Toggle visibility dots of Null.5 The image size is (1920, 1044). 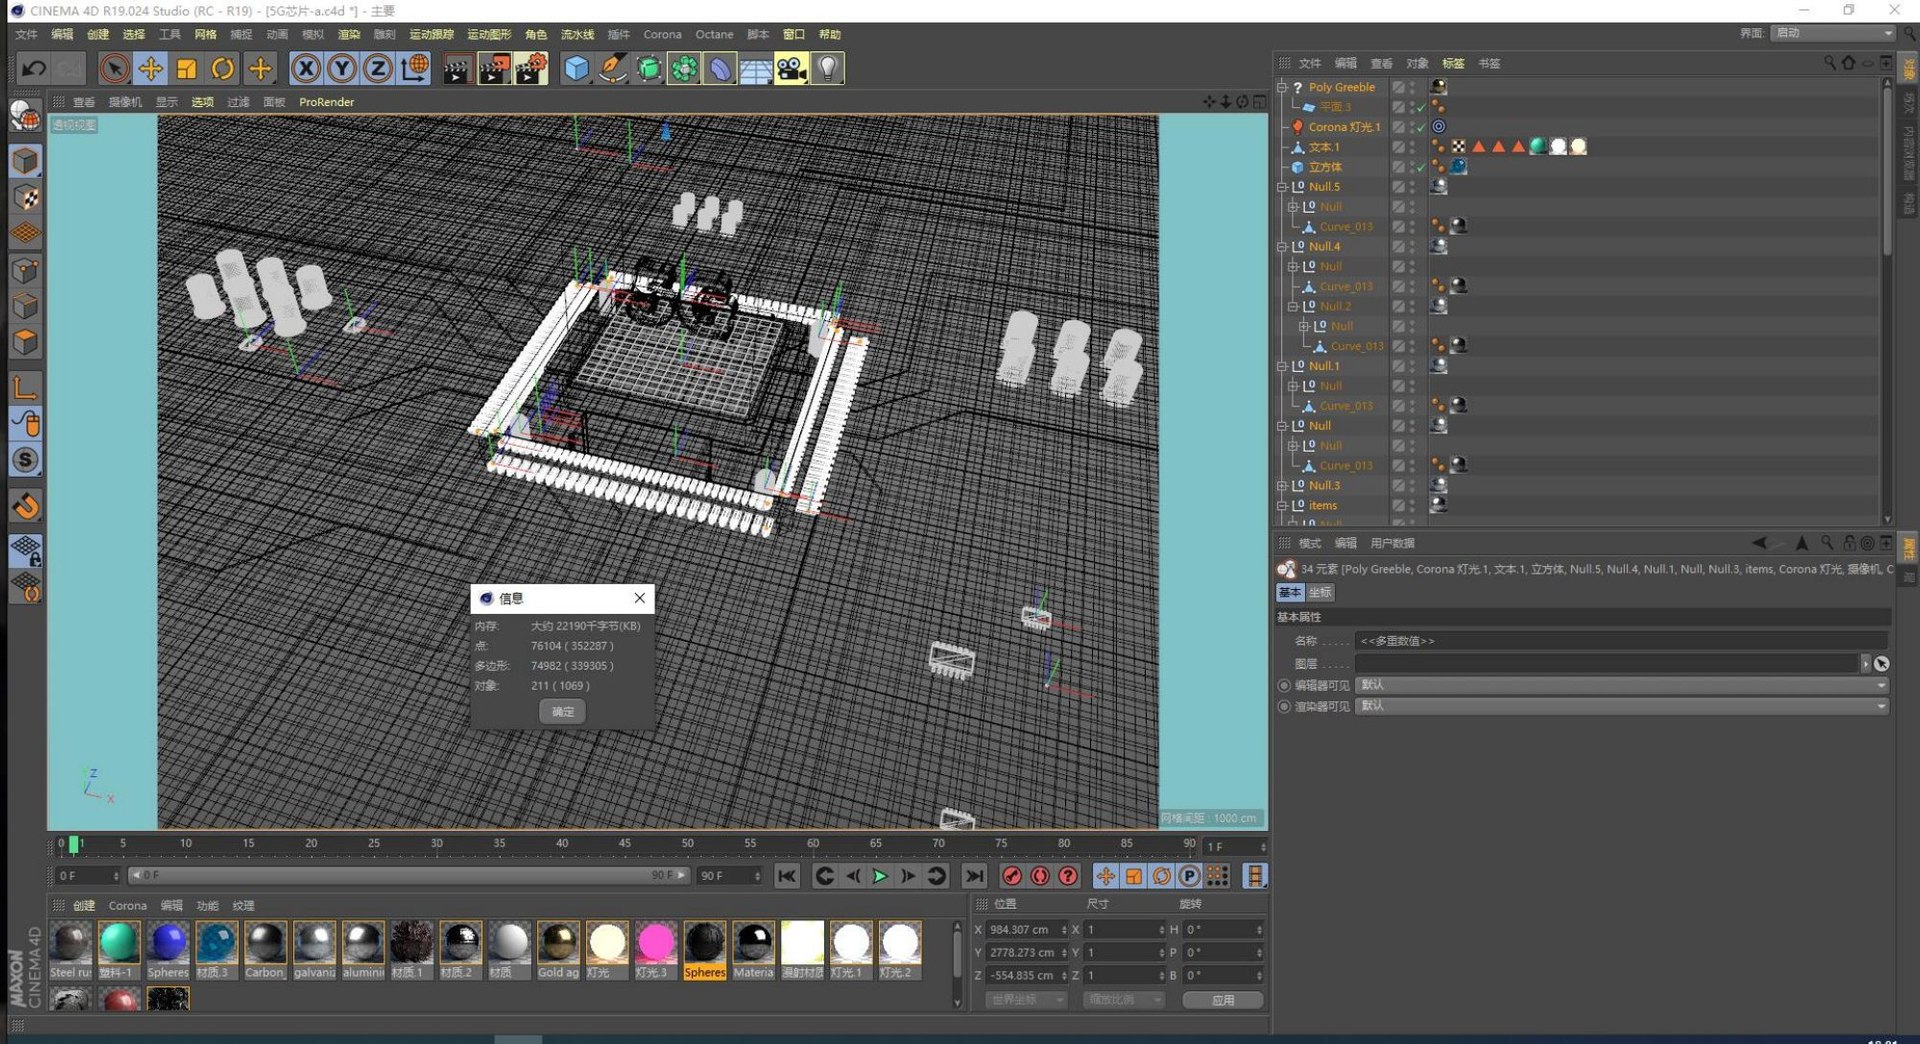point(1412,187)
